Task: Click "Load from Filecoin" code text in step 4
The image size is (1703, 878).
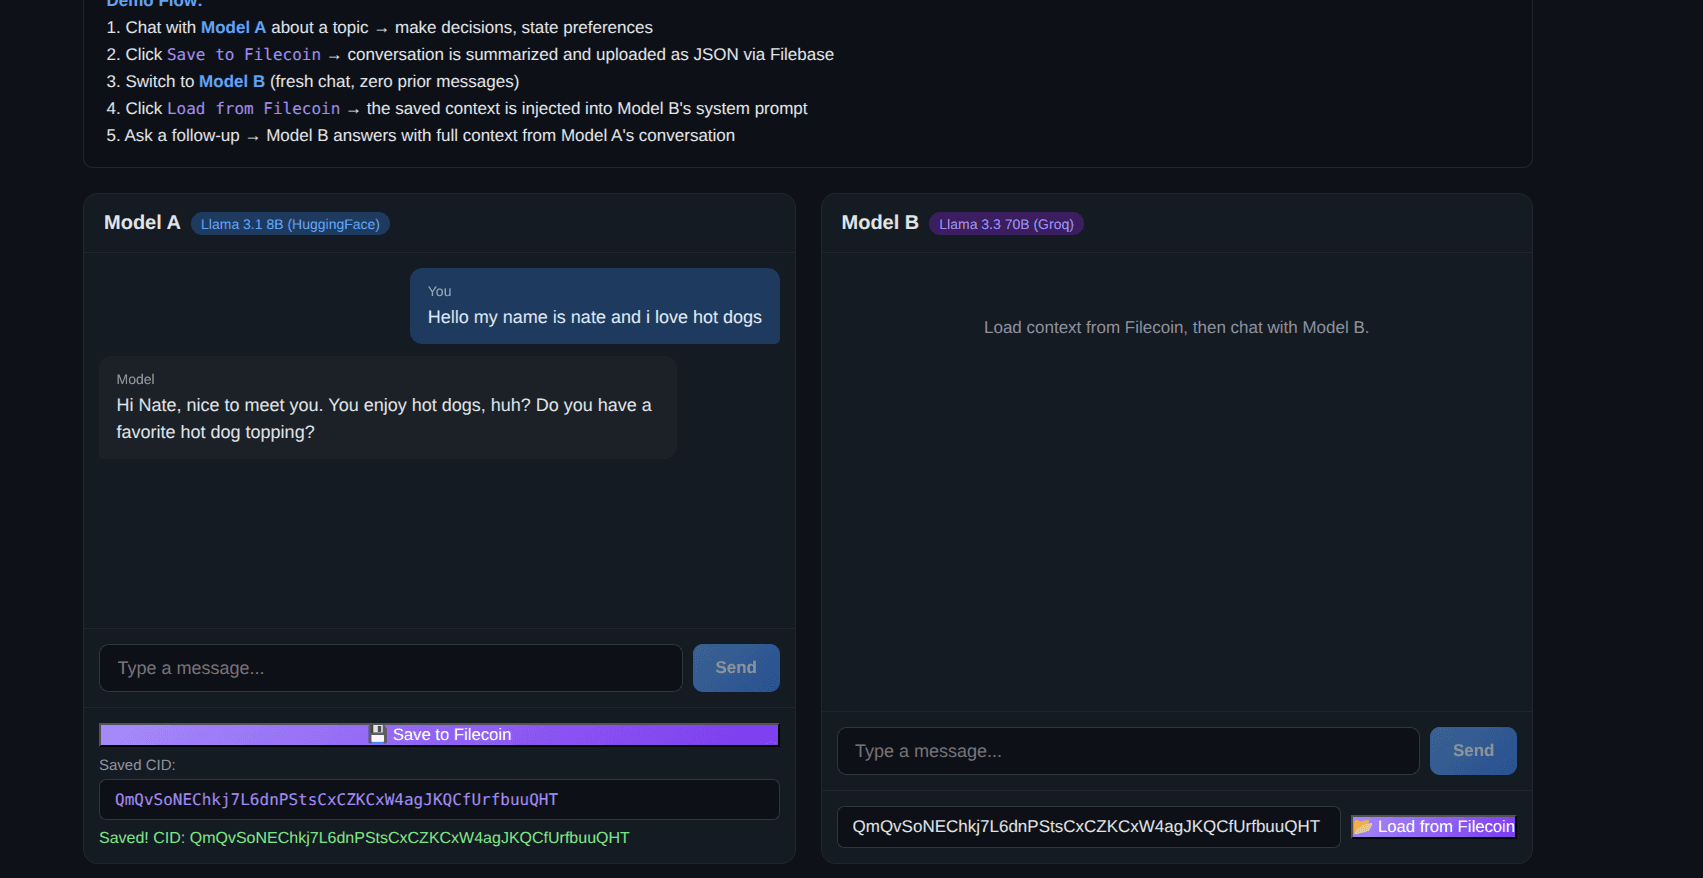Action: (254, 109)
